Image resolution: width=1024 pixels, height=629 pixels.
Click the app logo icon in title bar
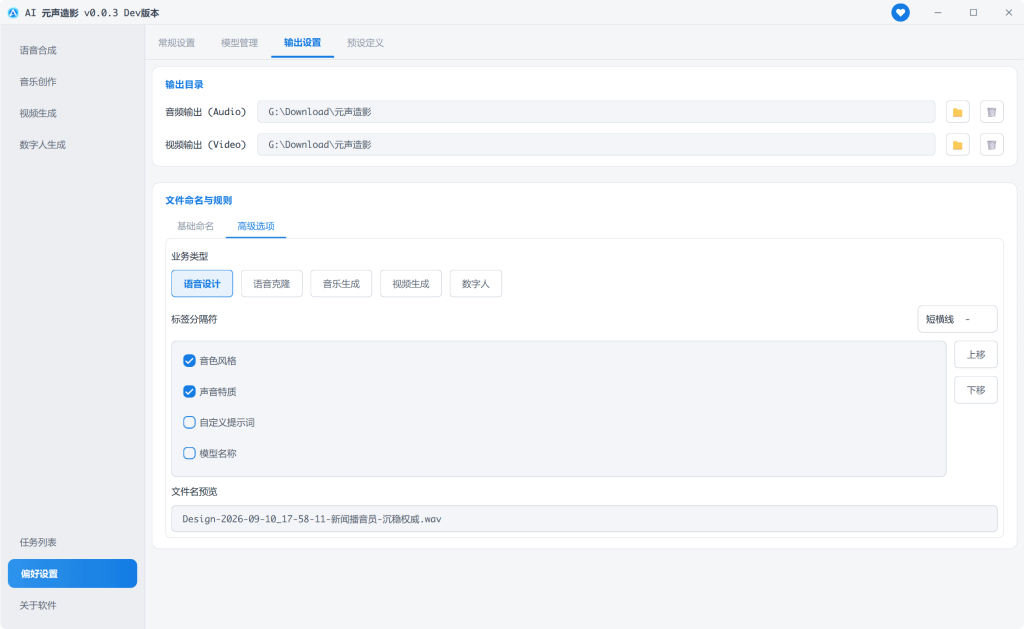(x=13, y=12)
